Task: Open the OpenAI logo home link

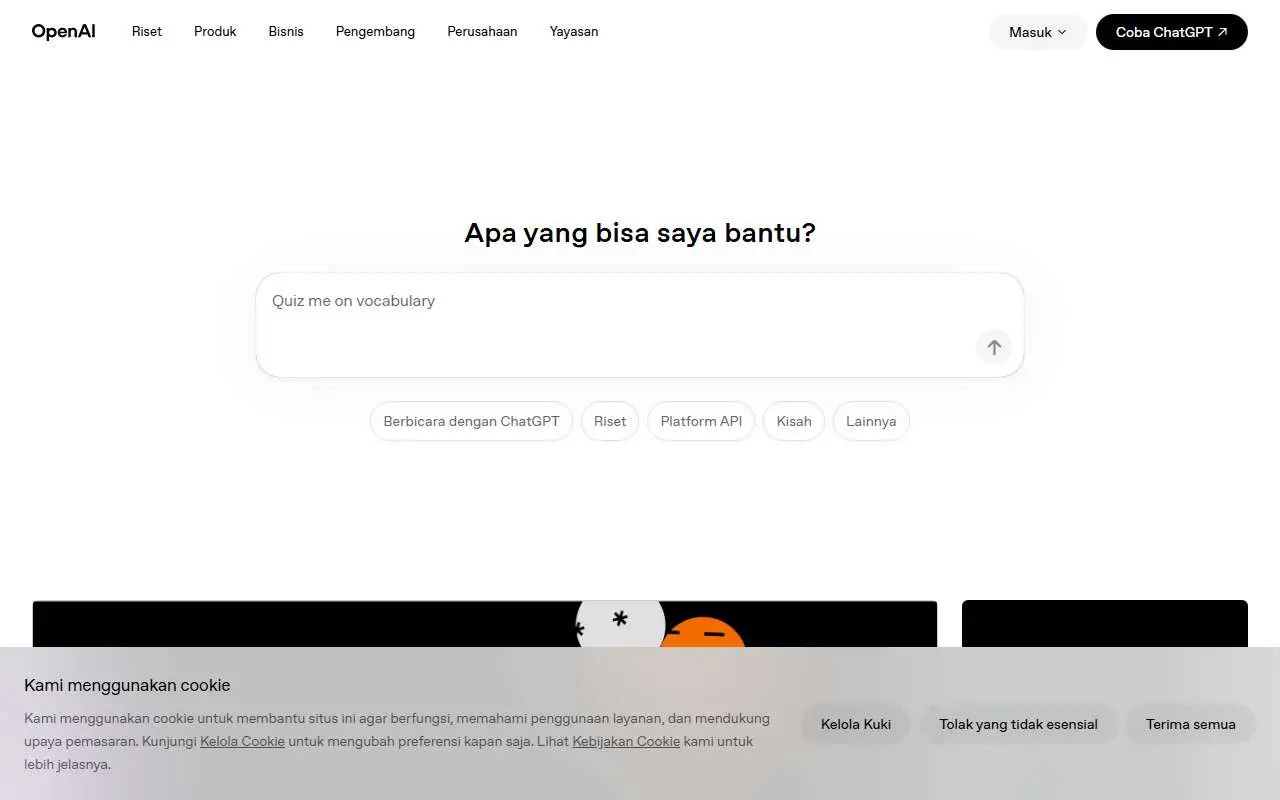Action: 63,31
